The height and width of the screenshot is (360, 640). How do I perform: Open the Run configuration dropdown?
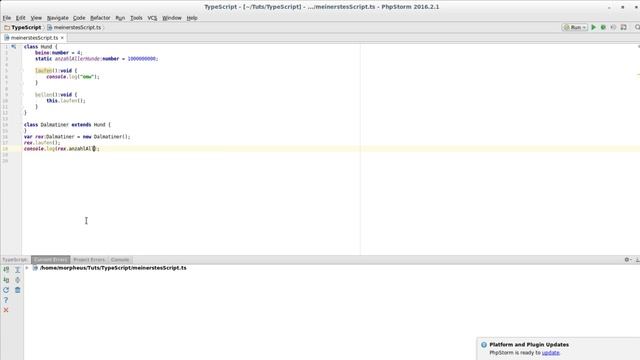click(x=575, y=27)
